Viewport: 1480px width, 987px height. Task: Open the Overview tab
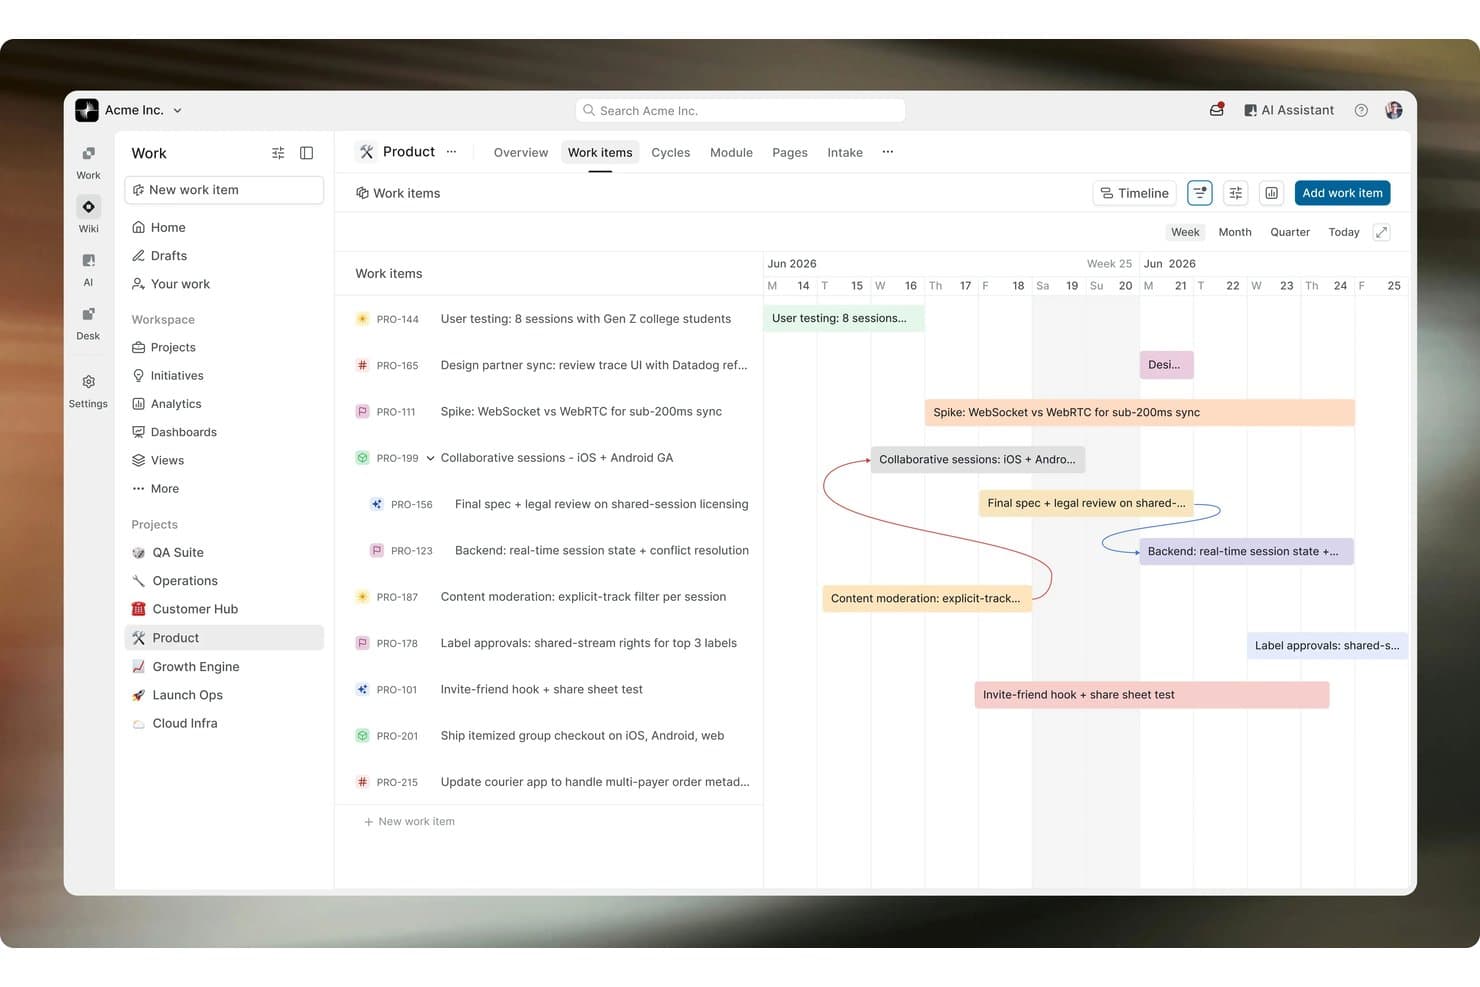click(x=521, y=153)
